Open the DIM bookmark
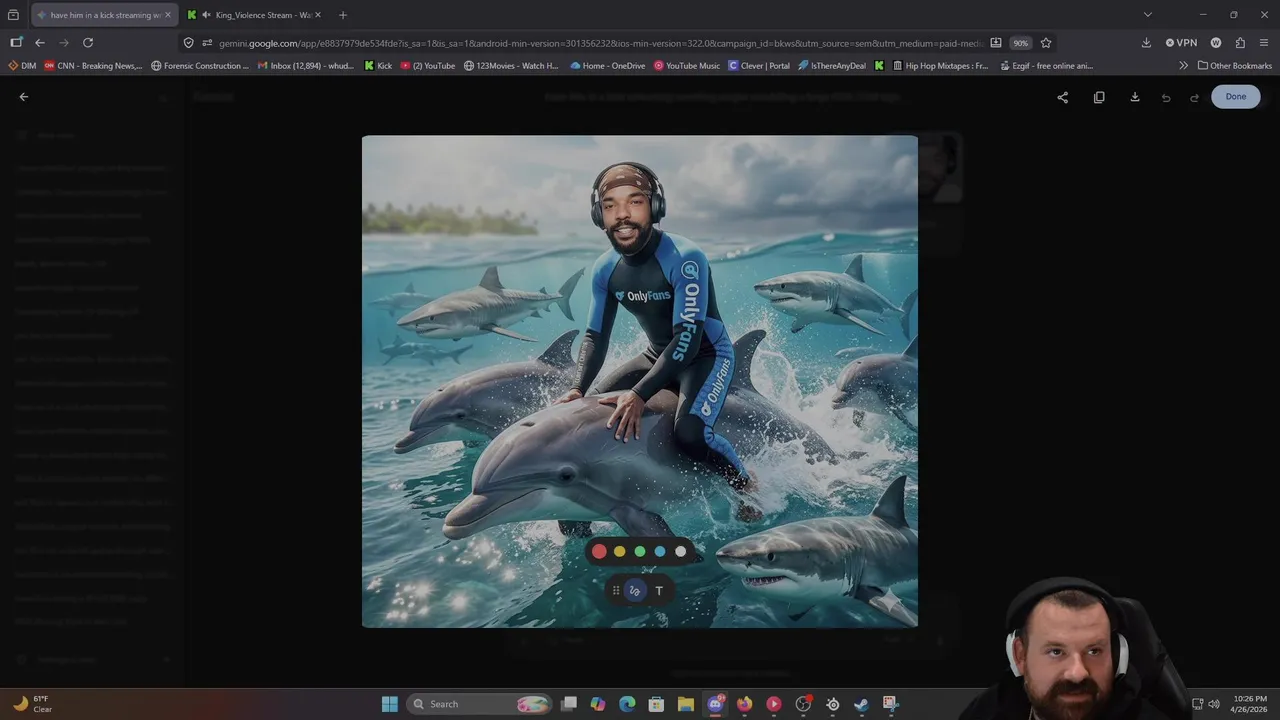Image resolution: width=1280 pixels, height=720 pixels. [x=22, y=66]
